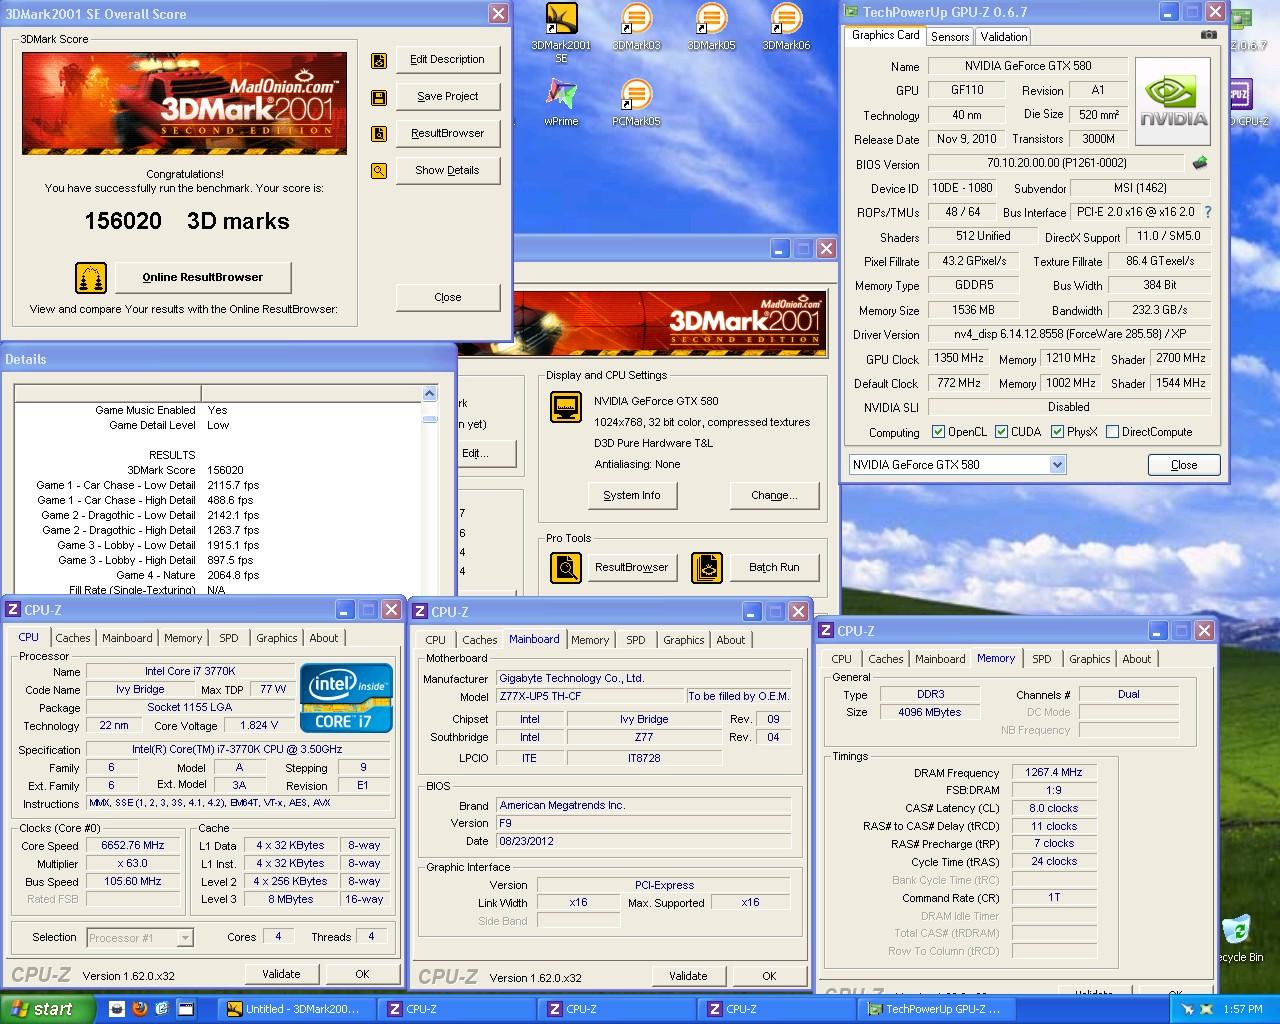Enable the DirectCompute checkbox
The image size is (1280, 1024).
(1112, 432)
